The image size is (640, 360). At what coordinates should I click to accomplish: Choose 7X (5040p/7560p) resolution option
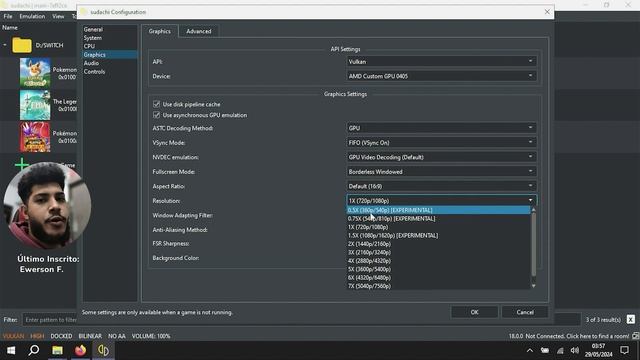pos(438,286)
